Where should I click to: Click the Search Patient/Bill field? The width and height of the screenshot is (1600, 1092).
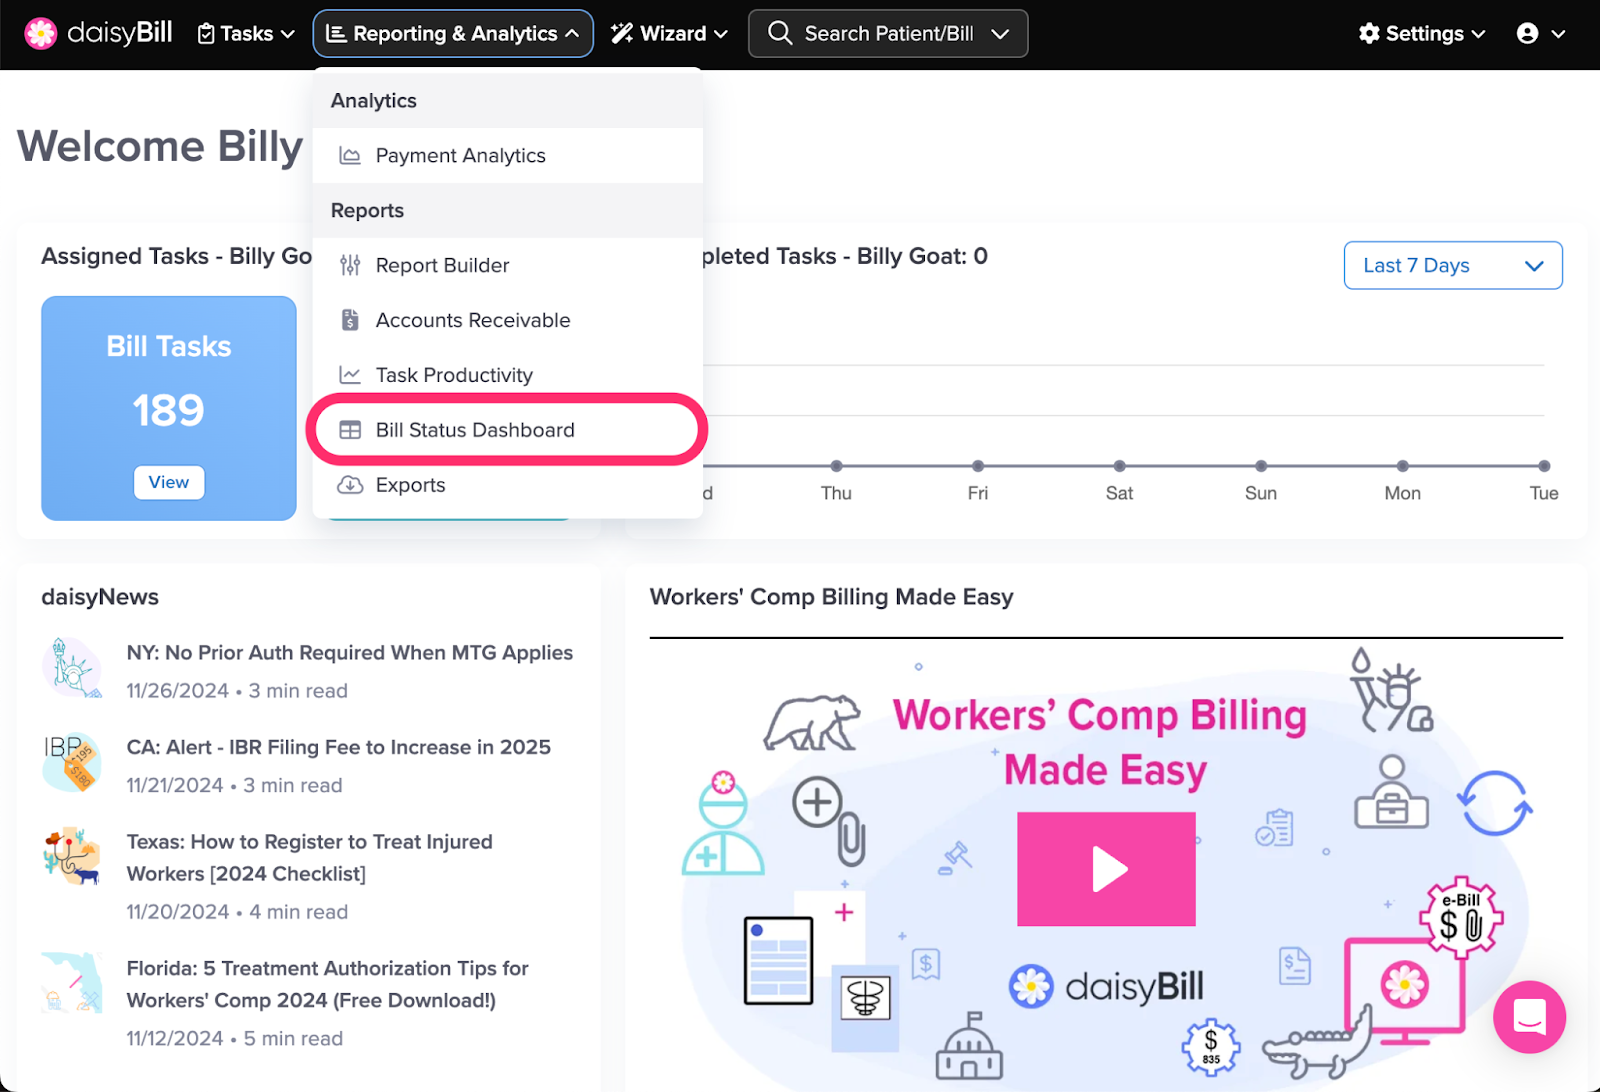(x=888, y=34)
